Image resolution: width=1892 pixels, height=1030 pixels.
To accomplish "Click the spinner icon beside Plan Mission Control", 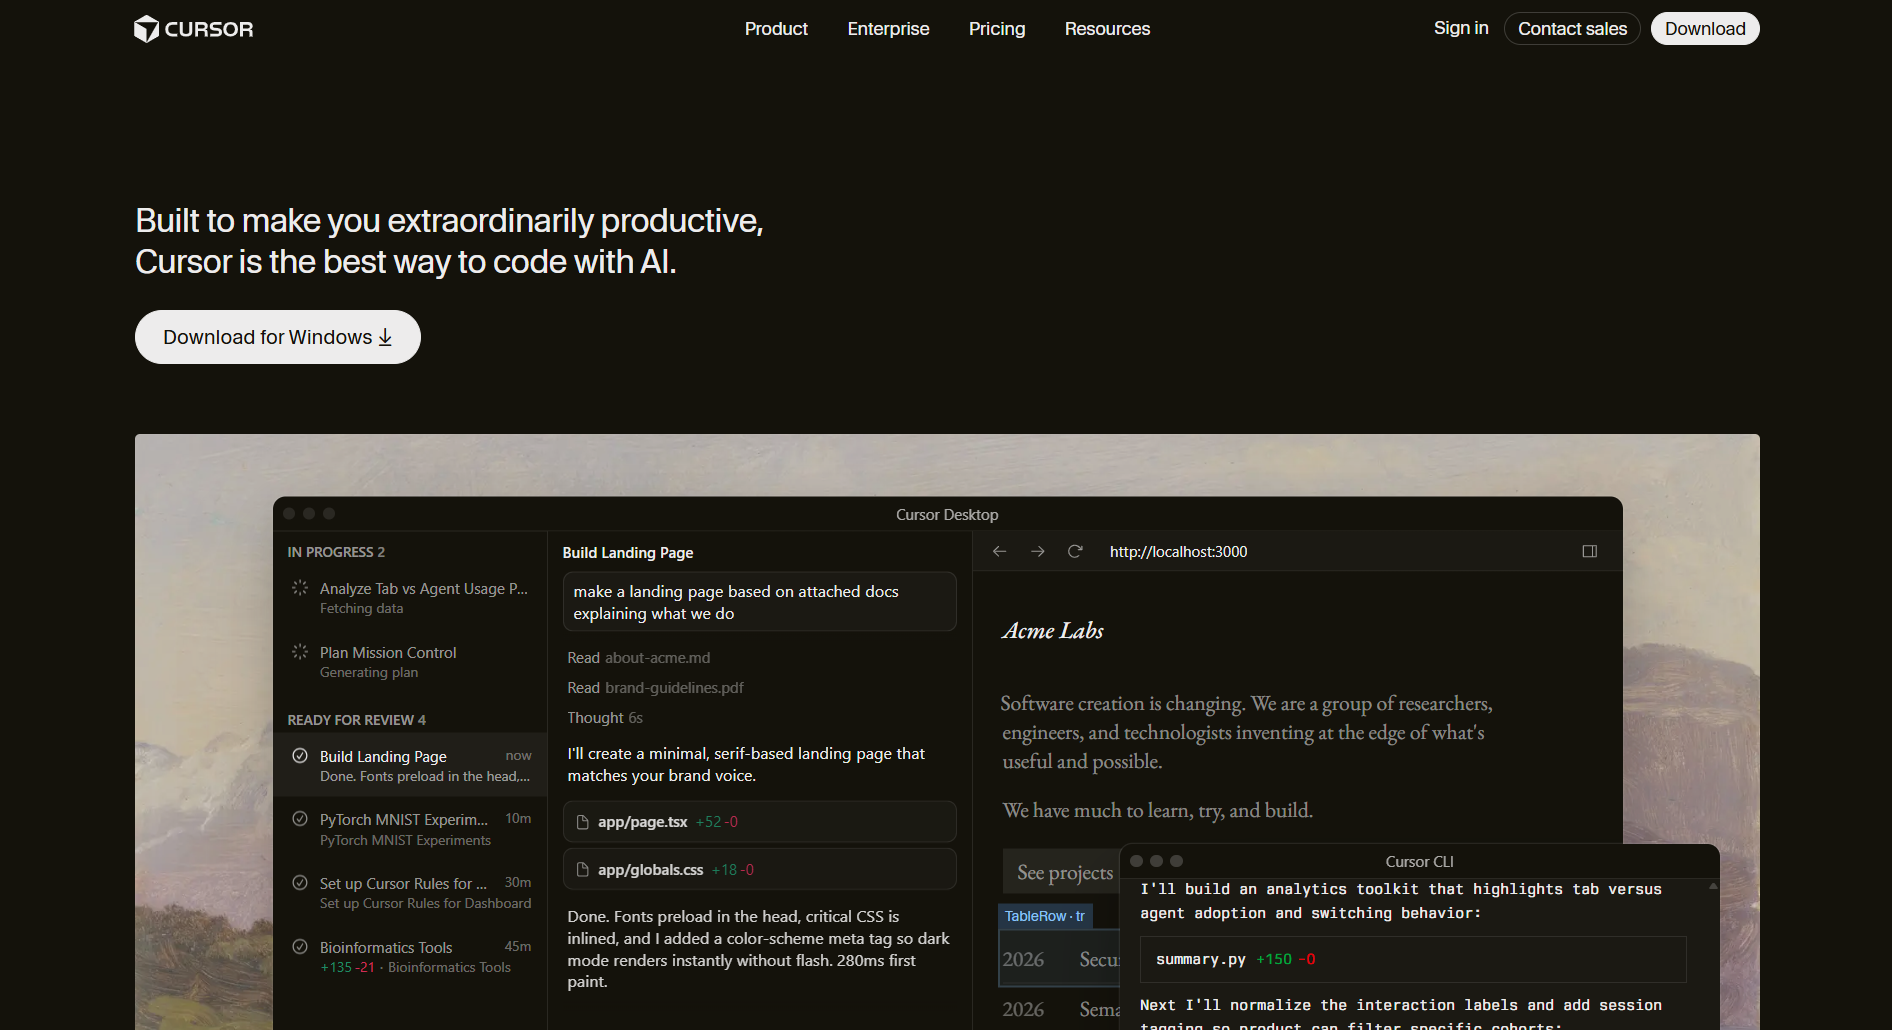I will 300,652.
